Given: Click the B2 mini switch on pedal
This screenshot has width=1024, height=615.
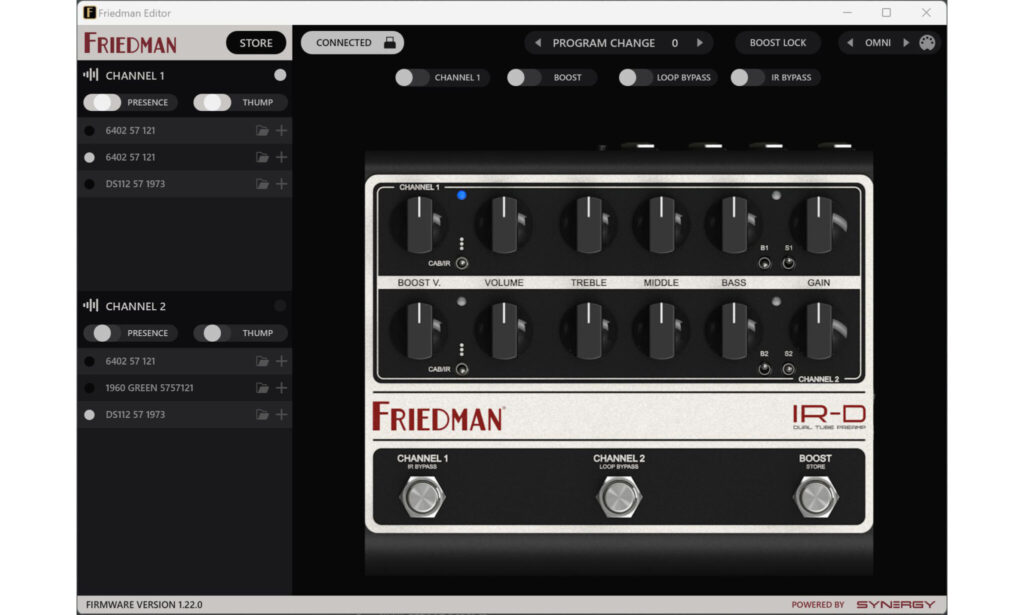Looking at the screenshot, I should click(764, 370).
